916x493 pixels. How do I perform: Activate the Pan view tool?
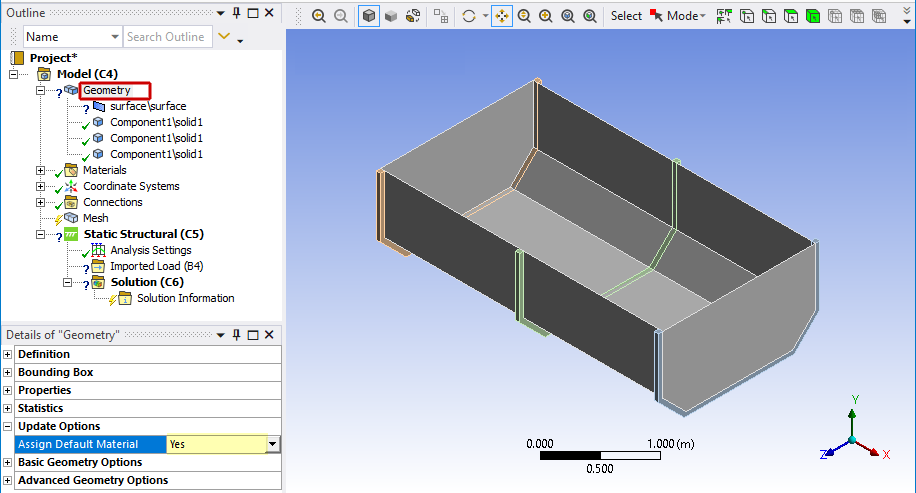point(501,16)
